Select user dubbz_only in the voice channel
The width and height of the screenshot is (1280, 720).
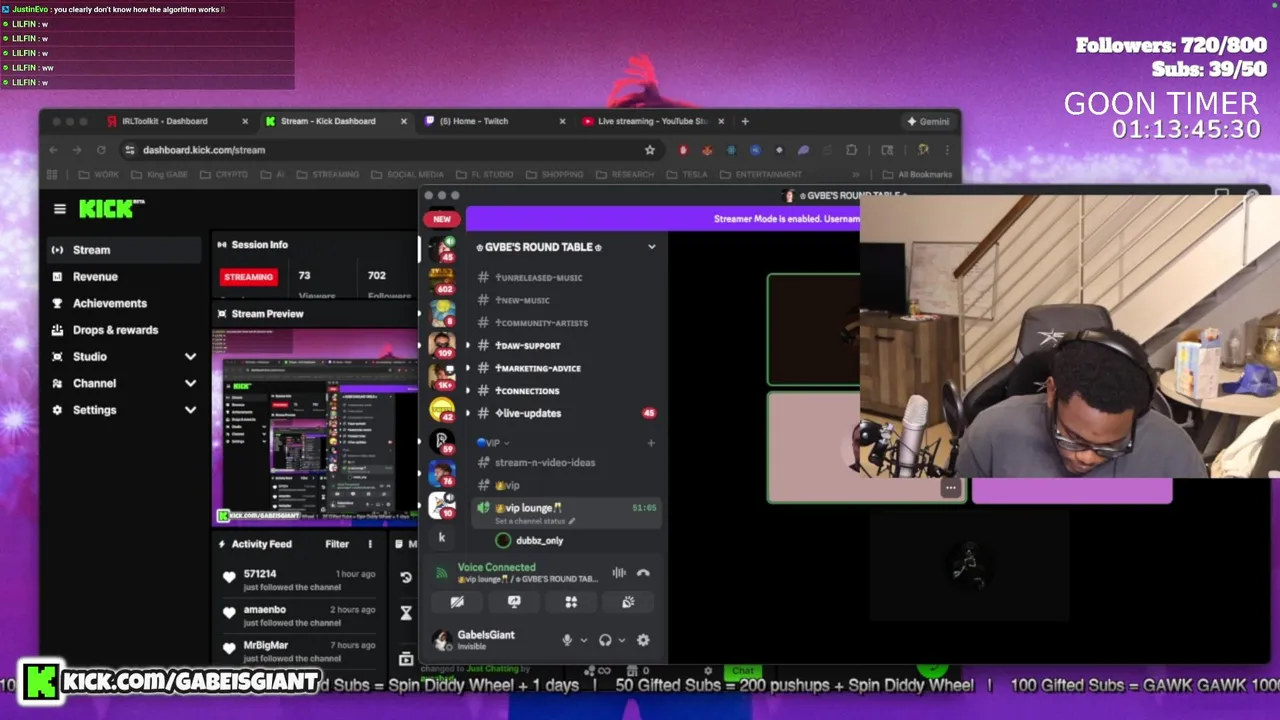(540, 540)
